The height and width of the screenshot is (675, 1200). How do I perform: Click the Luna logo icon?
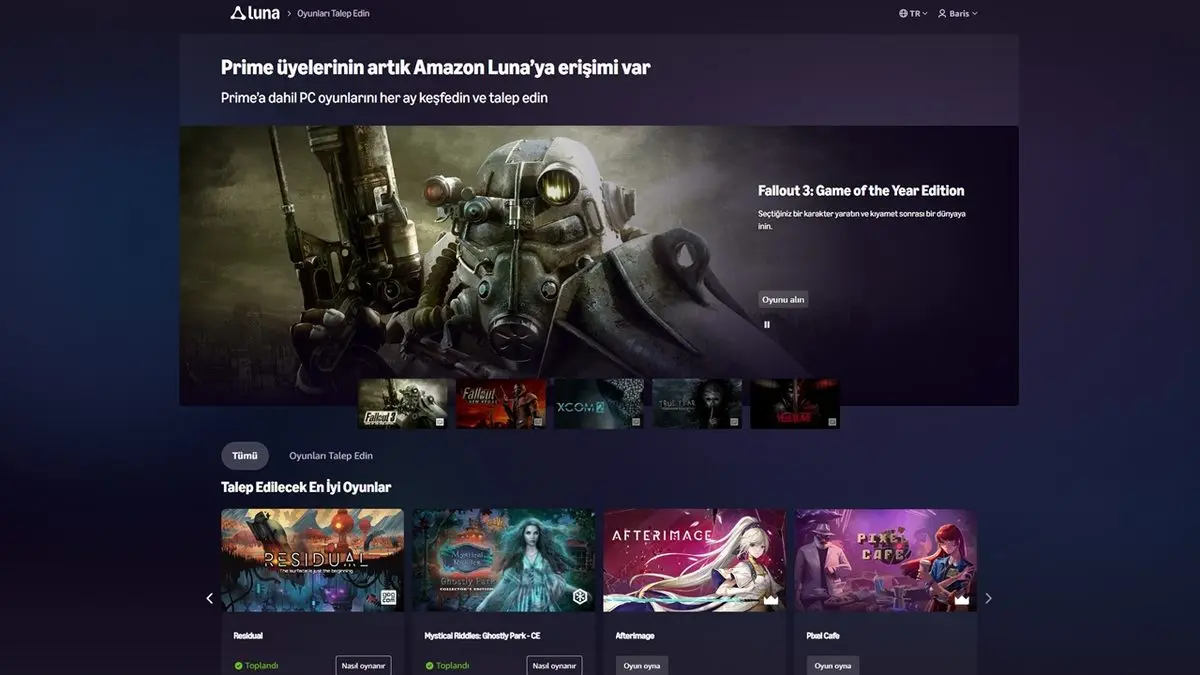(x=238, y=13)
